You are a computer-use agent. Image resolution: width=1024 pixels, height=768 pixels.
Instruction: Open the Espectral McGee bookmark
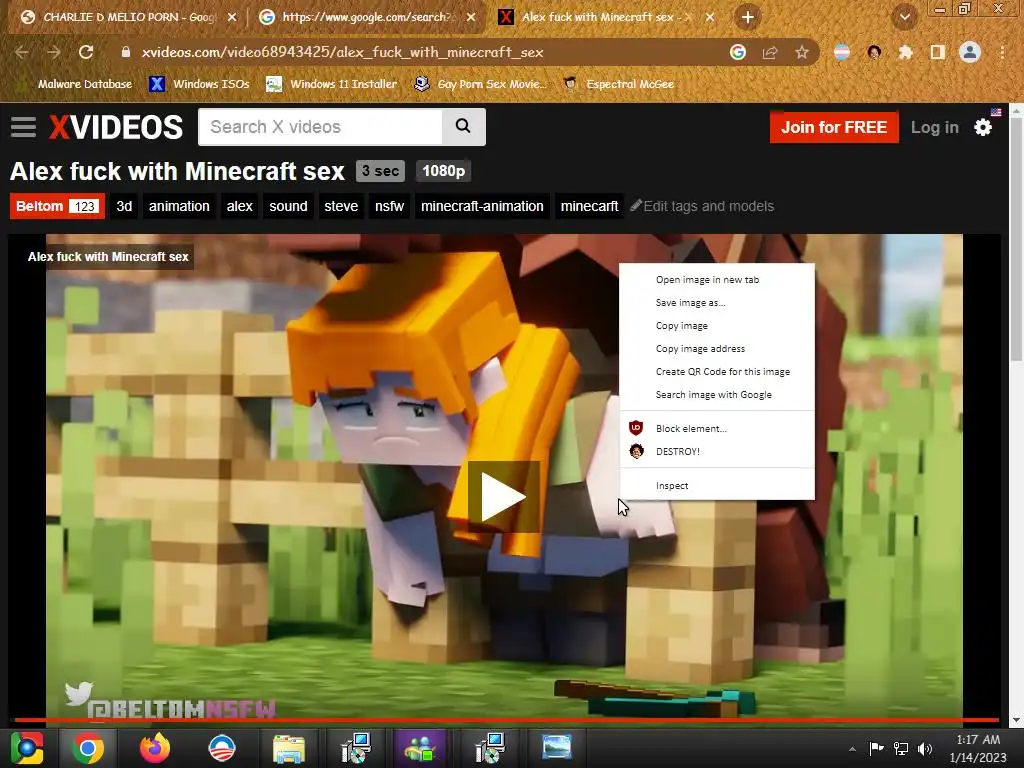pyautogui.click(x=618, y=84)
